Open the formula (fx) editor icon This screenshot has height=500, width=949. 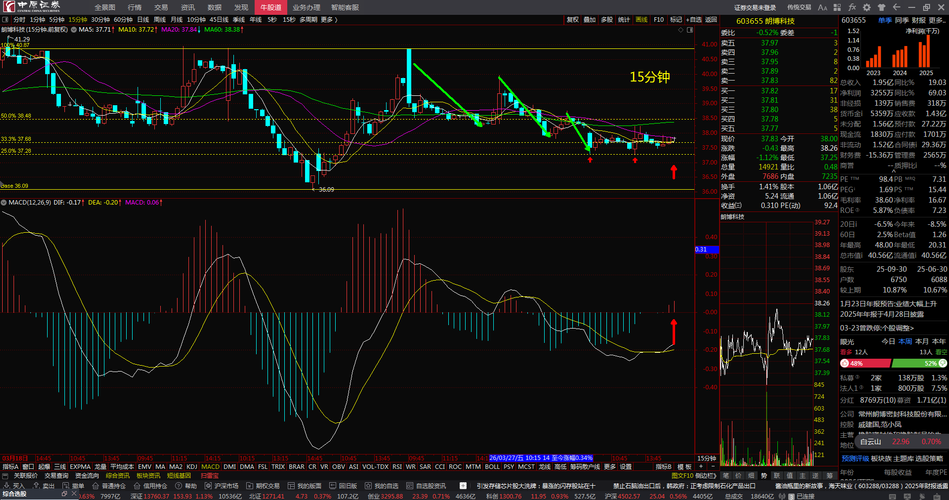tap(852, 7)
